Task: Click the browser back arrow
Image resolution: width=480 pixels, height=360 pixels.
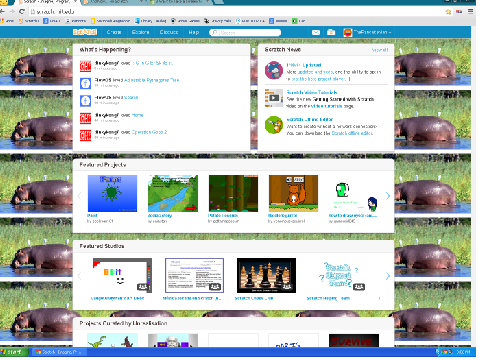Action: point(3,11)
